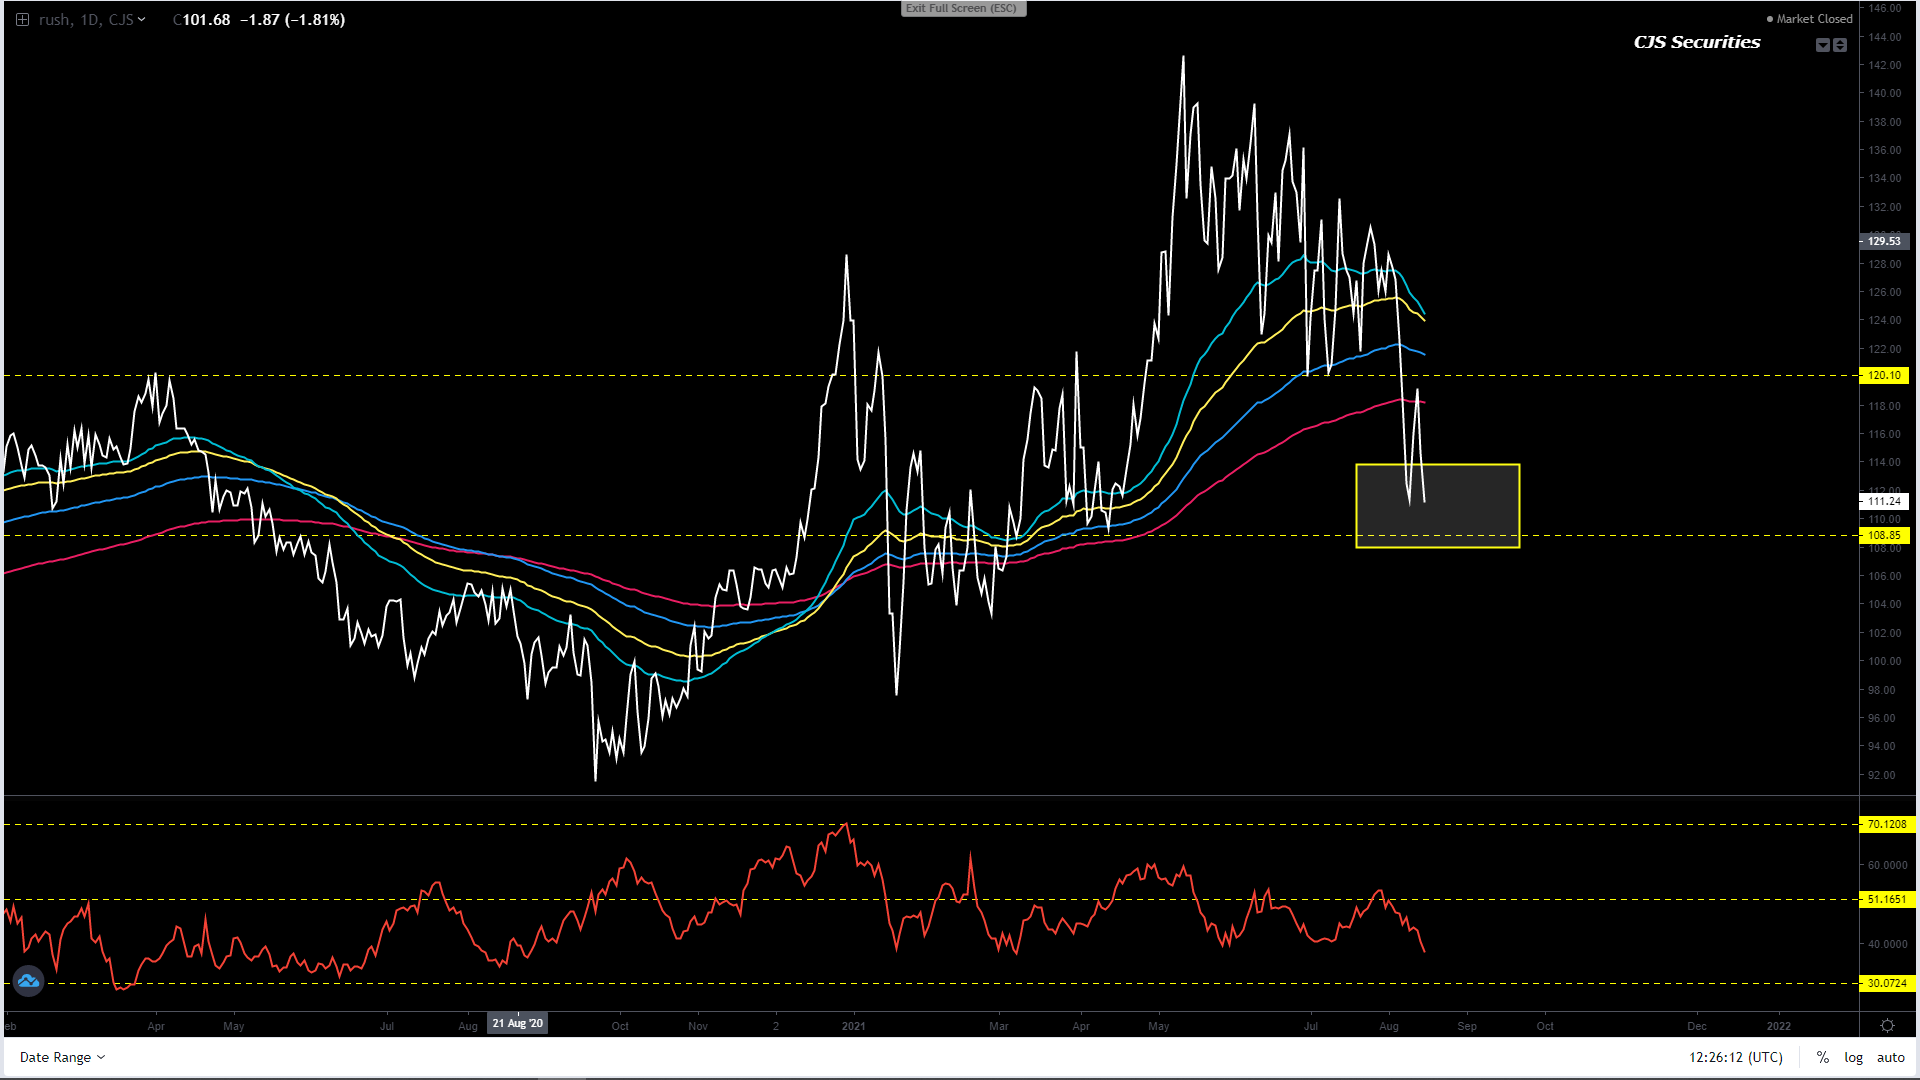The width and height of the screenshot is (1920, 1080).
Task: Click the down-arrow pane button near CJS Securities
Action: pos(1822,45)
